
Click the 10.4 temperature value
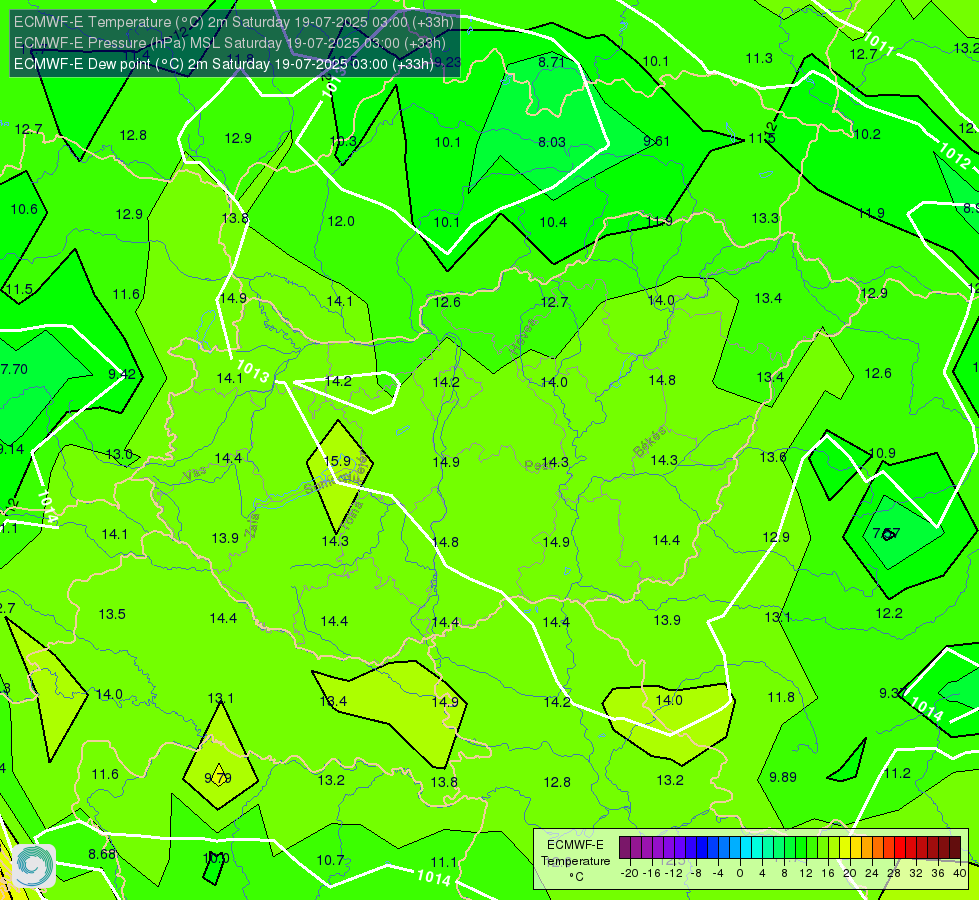click(553, 222)
